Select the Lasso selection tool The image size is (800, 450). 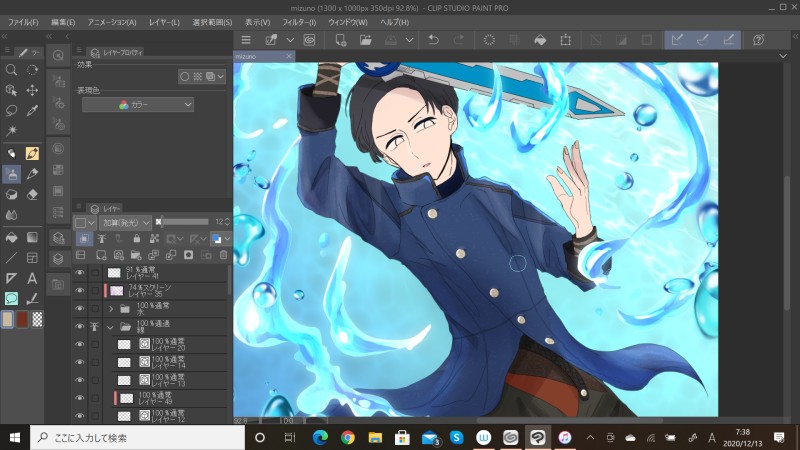pyautogui.click(x=11, y=111)
